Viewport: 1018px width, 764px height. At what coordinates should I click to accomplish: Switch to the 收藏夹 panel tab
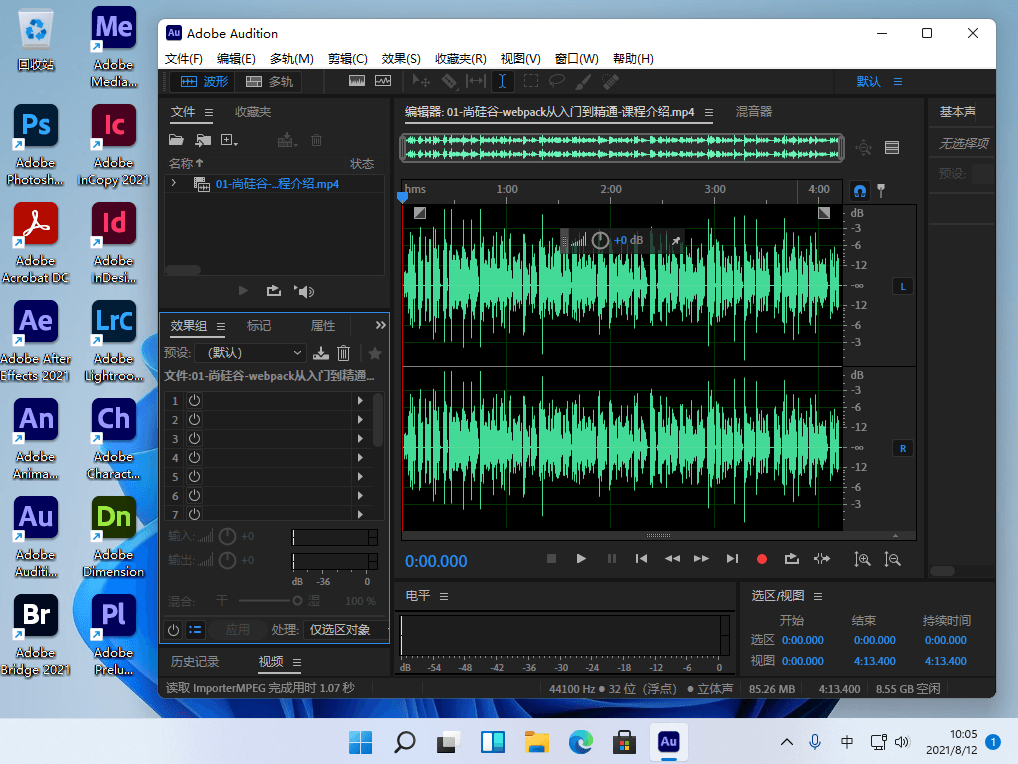(253, 112)
